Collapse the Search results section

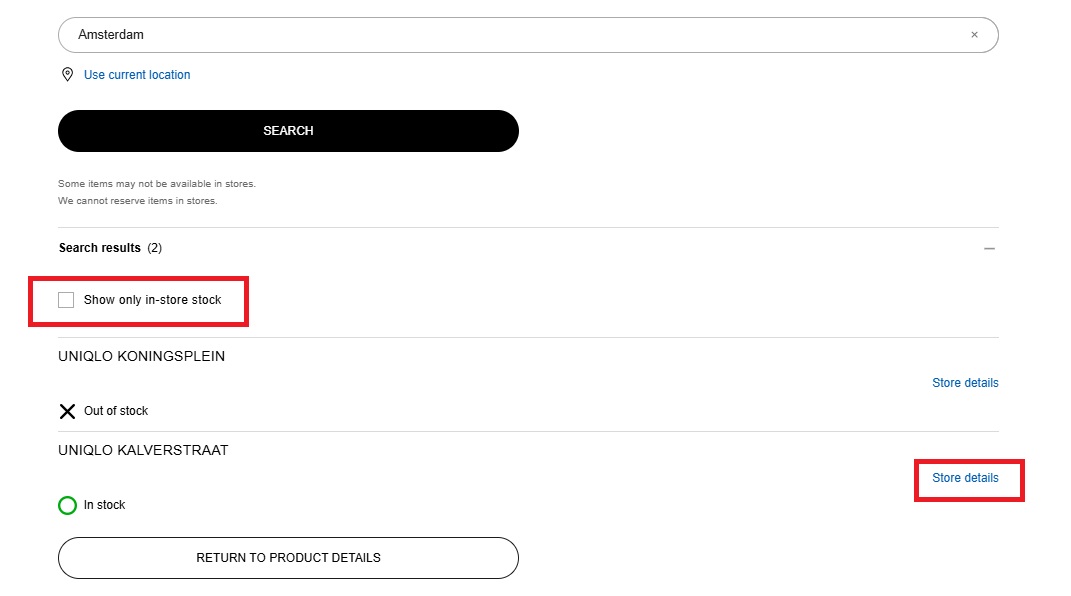pos(989,248)
